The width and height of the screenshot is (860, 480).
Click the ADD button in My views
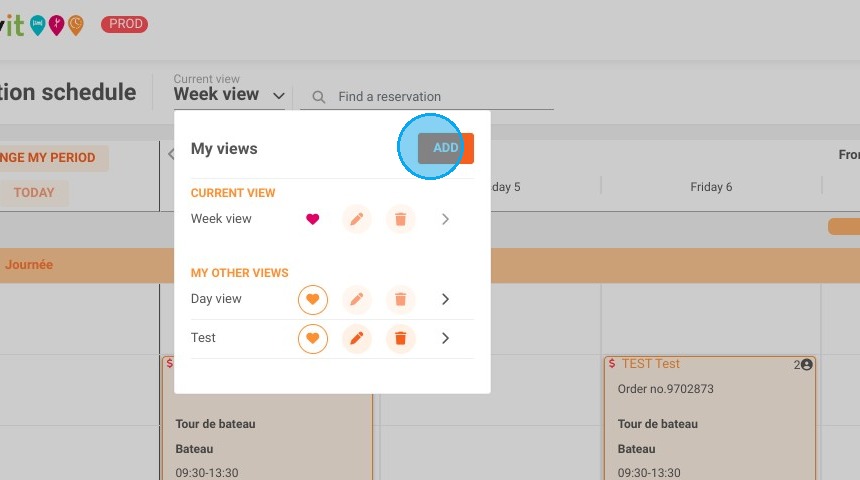[445, 148]
